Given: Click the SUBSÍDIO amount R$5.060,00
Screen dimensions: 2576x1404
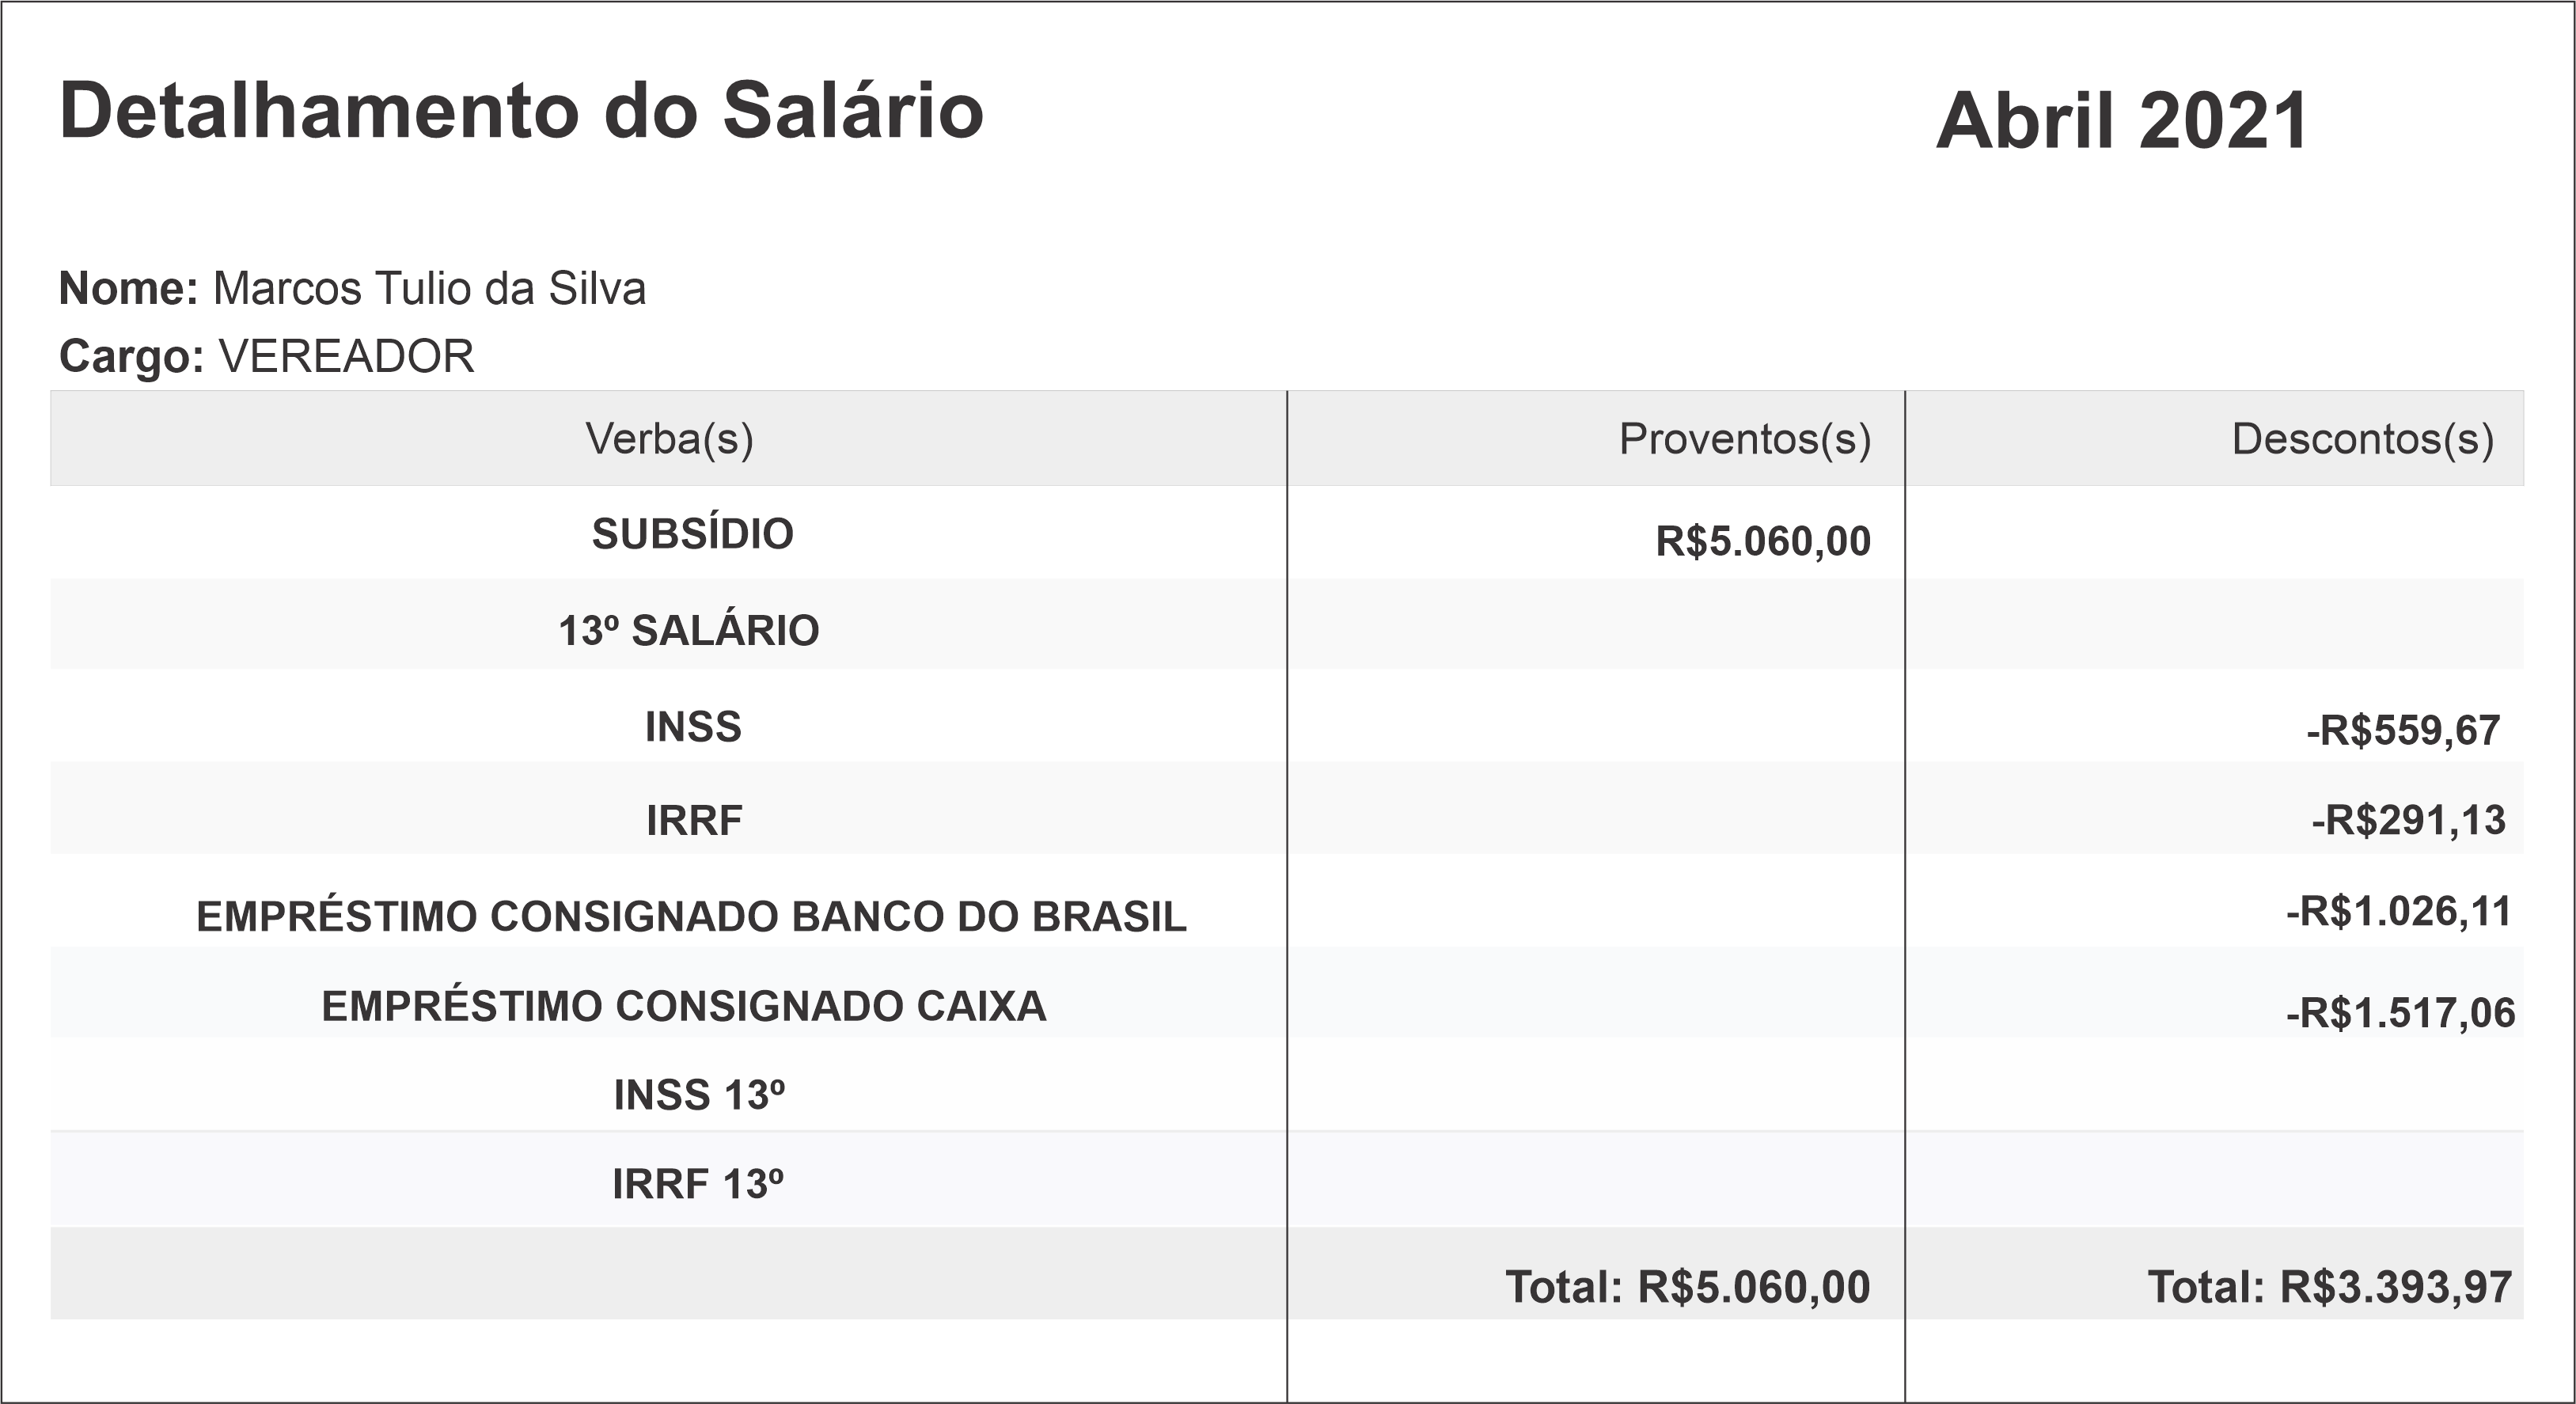Looking at the screenshot, I should (1762, 541).
